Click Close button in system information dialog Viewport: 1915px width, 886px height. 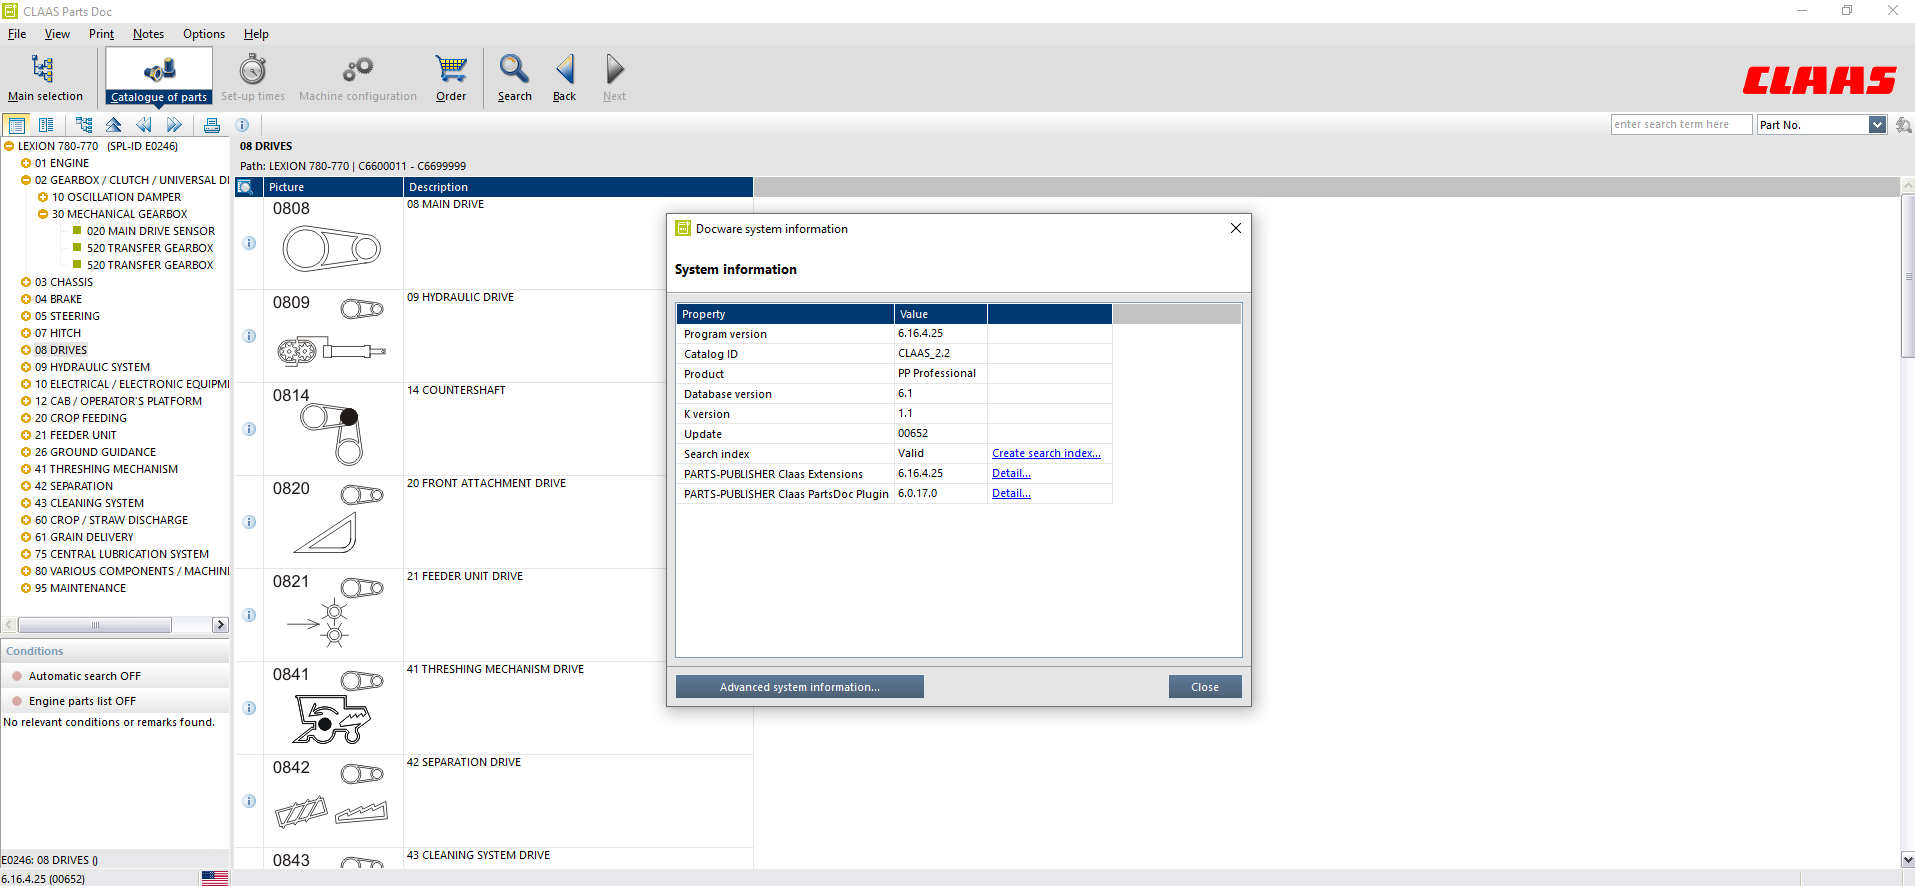point(1205,687)
